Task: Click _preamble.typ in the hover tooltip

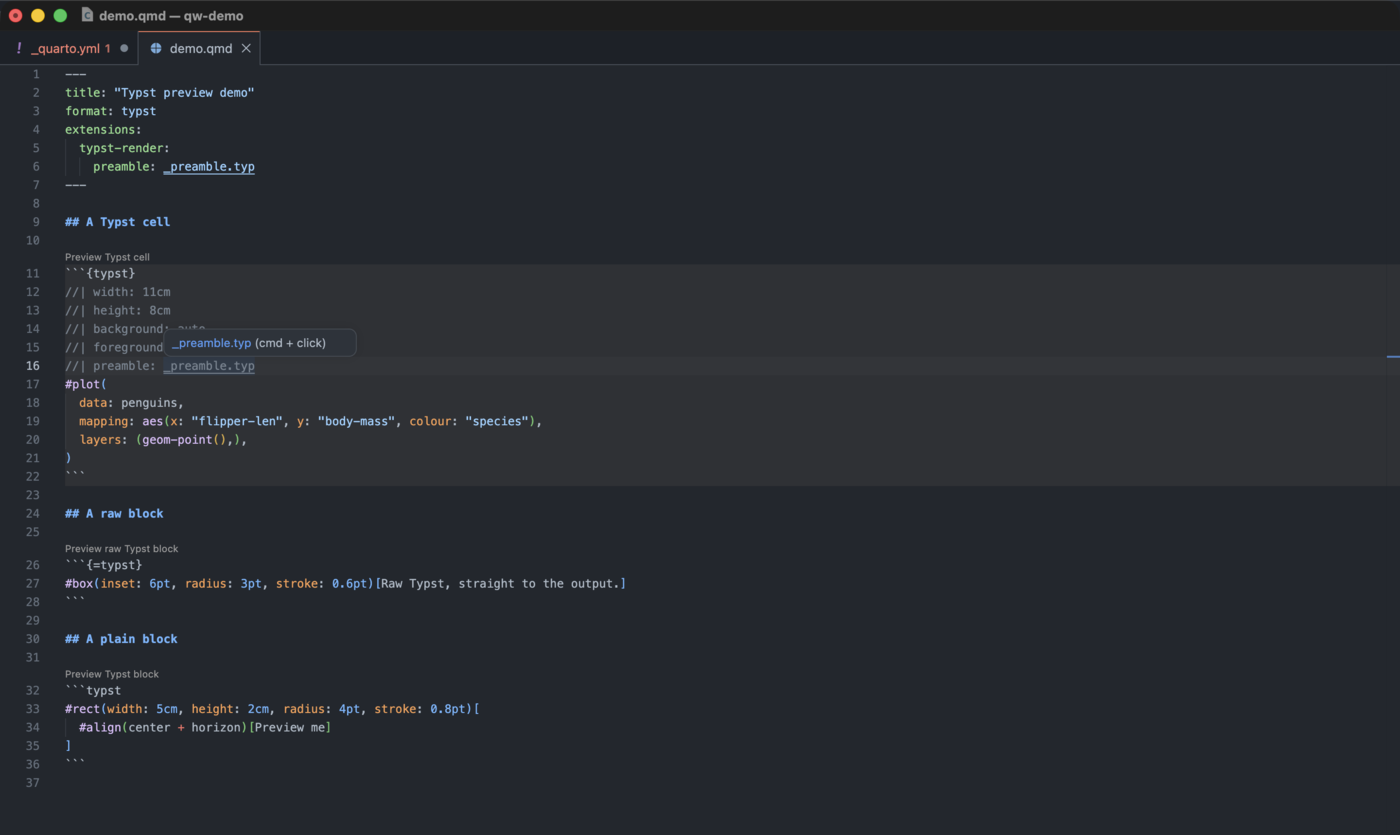Action: [211, 343]
